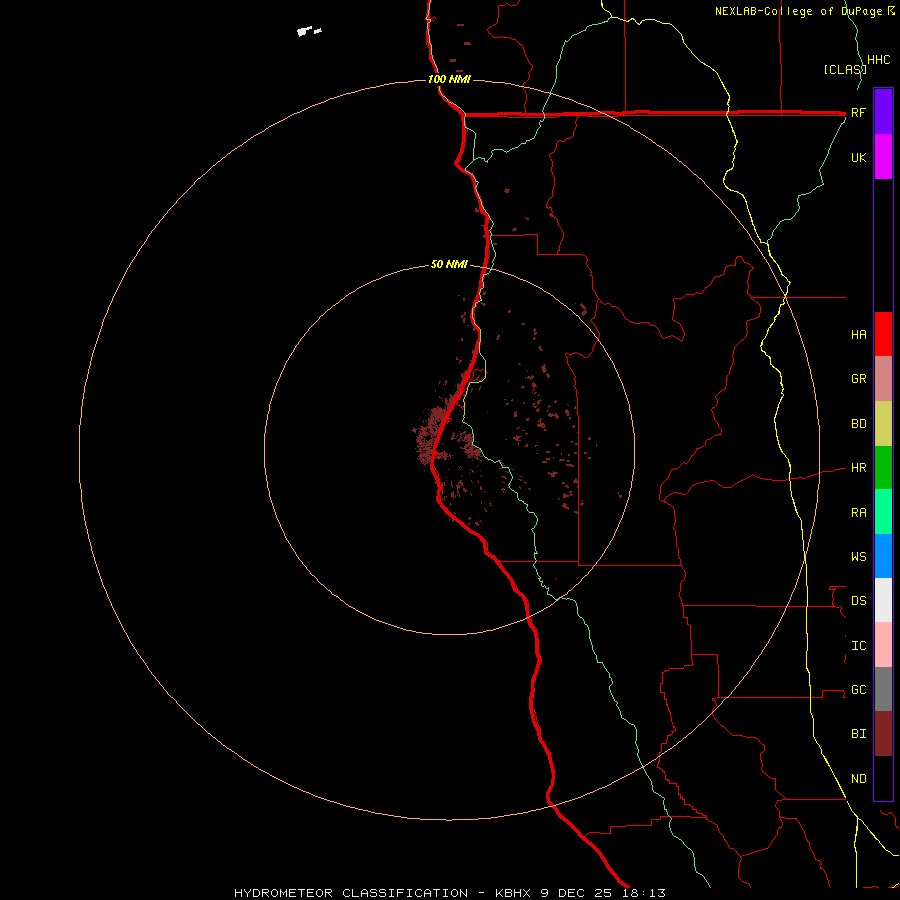This screenshot has width=900, height=900.
Task: Click the 'BD' legend label
Action: (x=858, y=424)
